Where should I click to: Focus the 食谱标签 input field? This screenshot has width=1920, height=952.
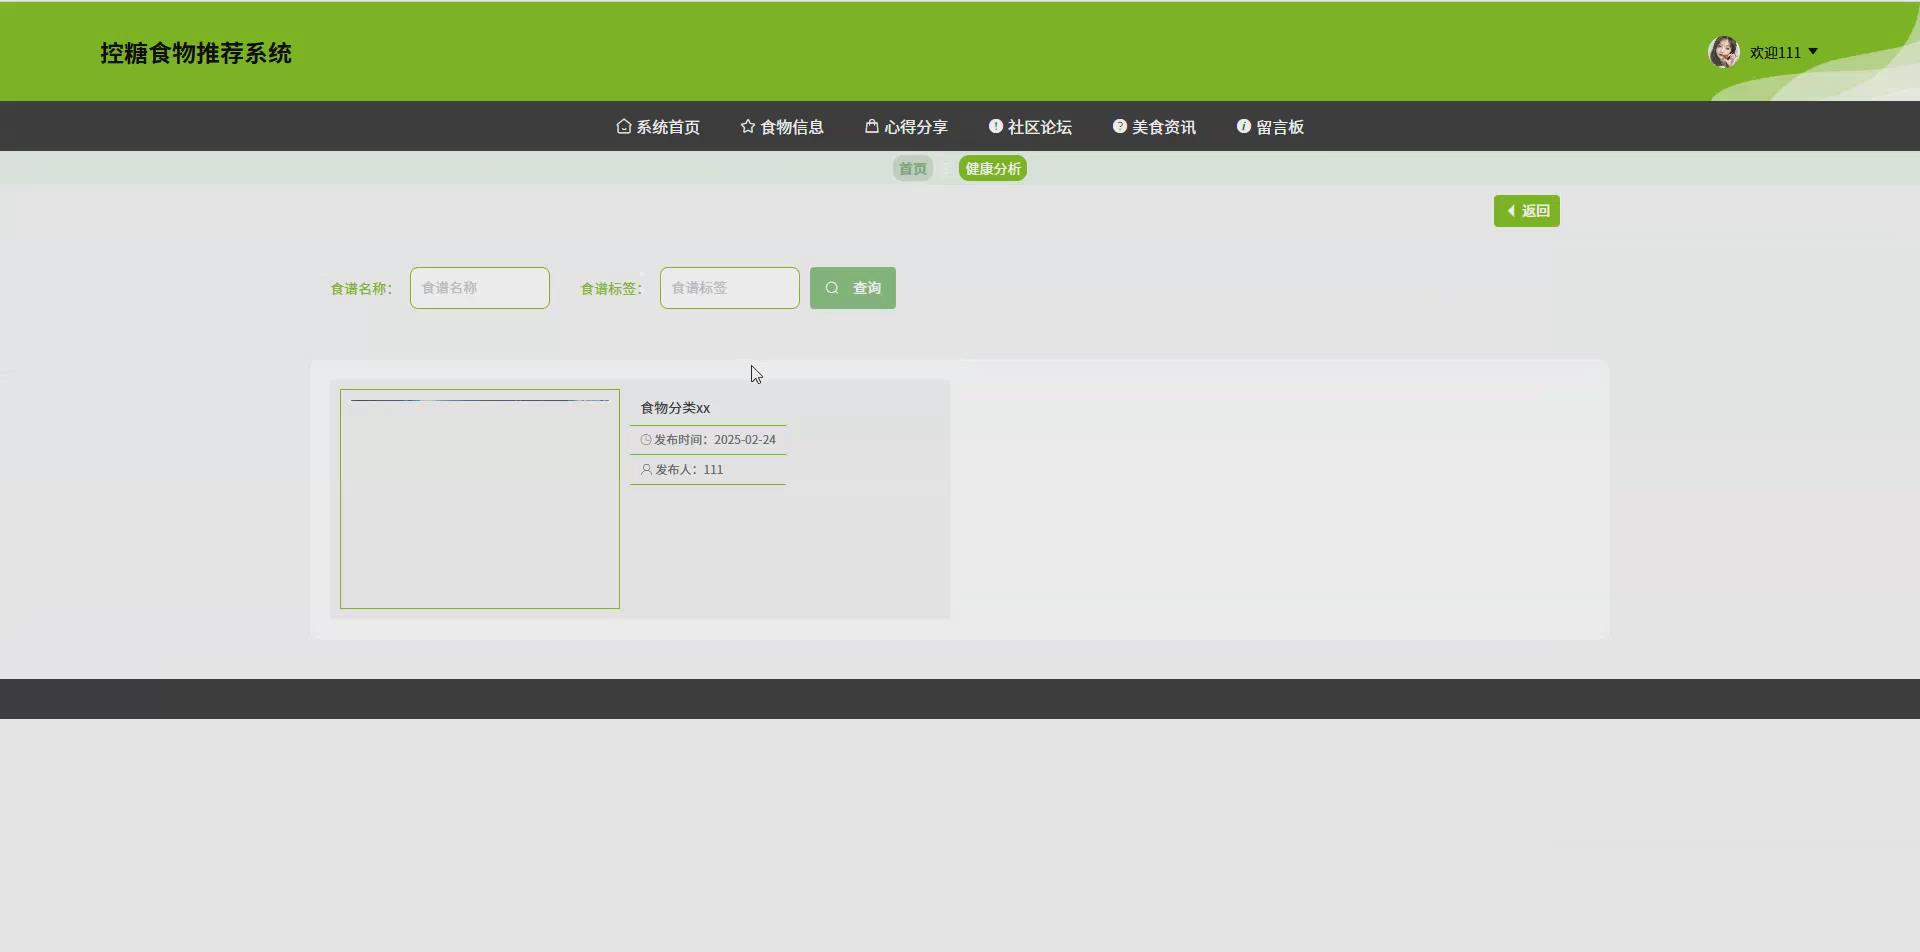[730, 288]
